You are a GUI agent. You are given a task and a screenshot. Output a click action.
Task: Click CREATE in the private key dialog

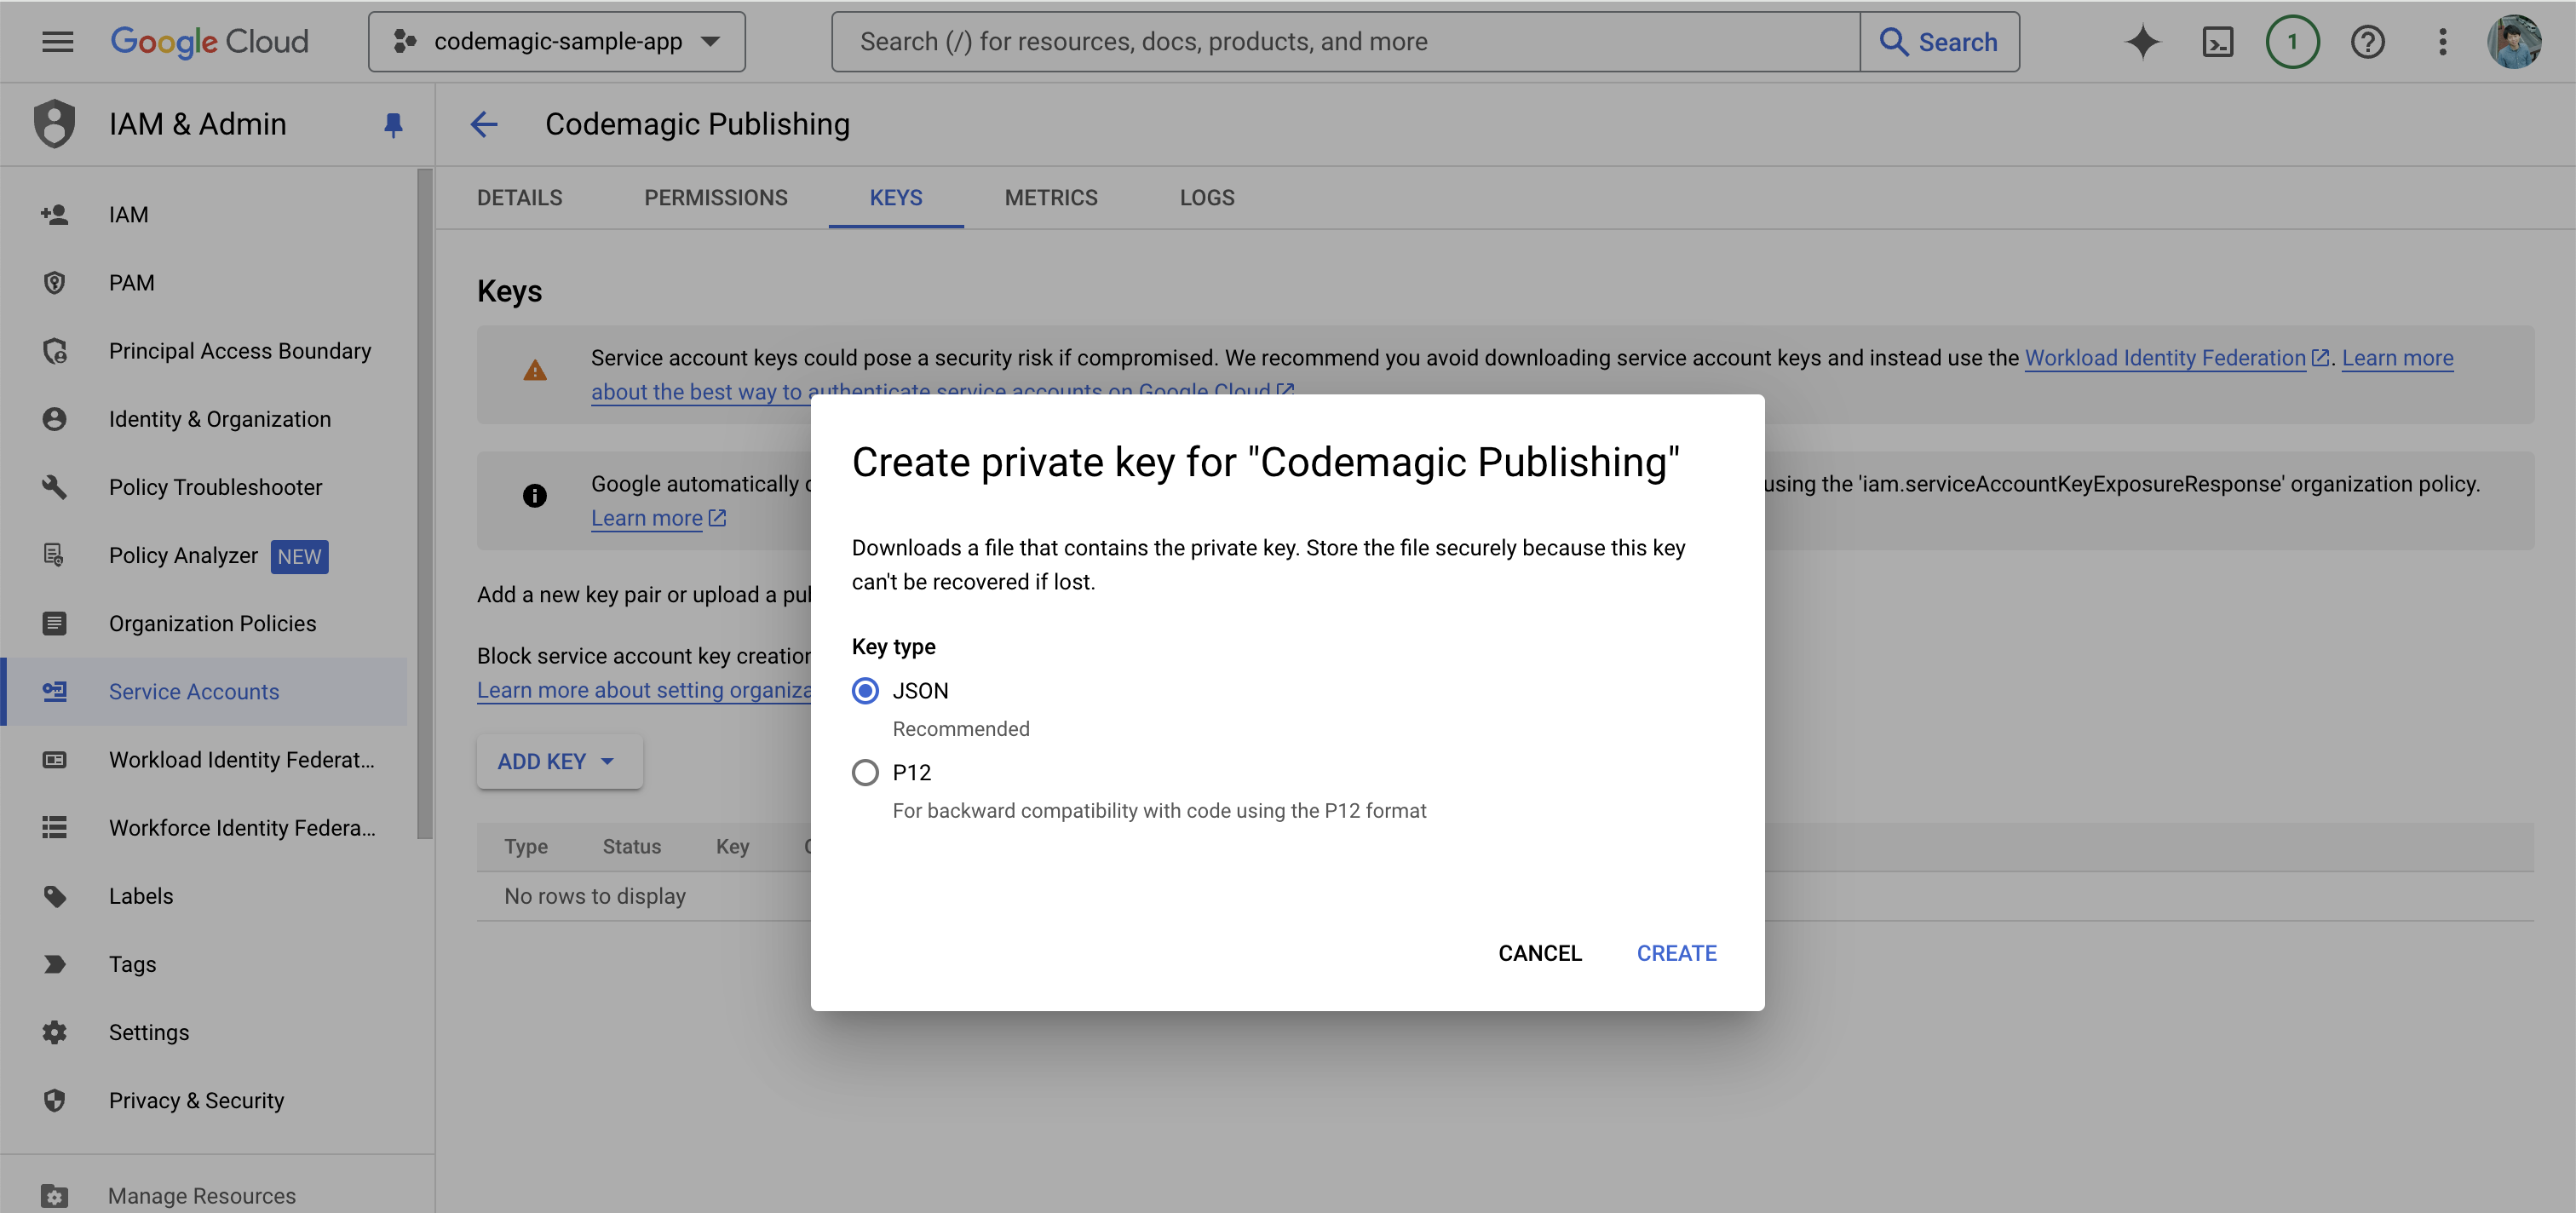[1676, 953]
